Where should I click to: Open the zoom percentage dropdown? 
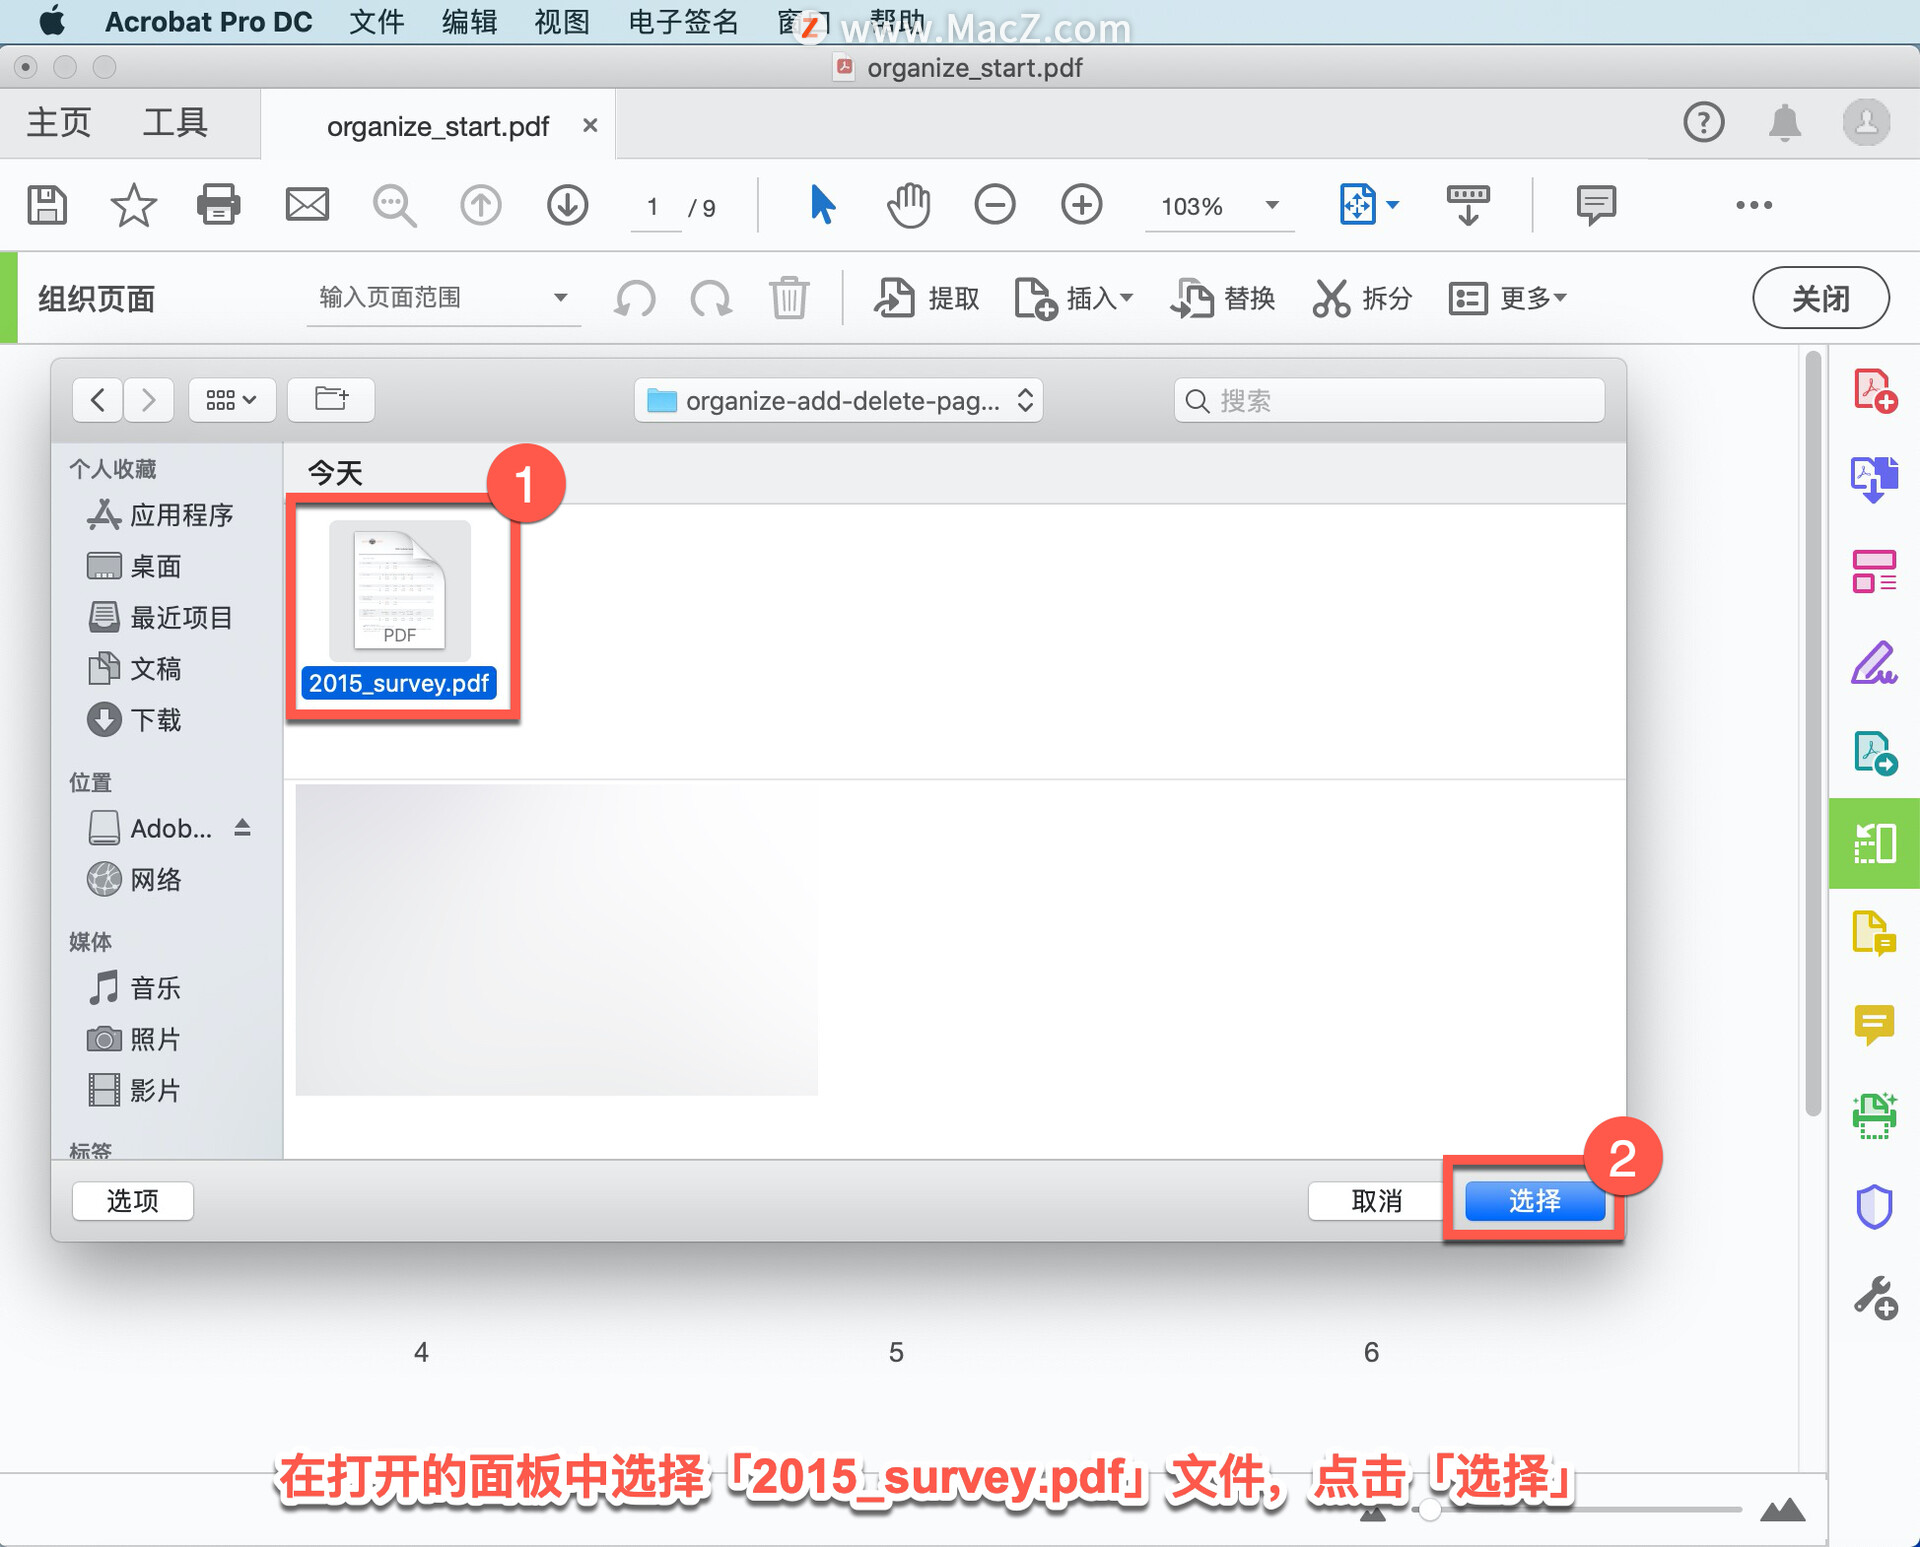pyautogui.click(x=1272, y=205)
